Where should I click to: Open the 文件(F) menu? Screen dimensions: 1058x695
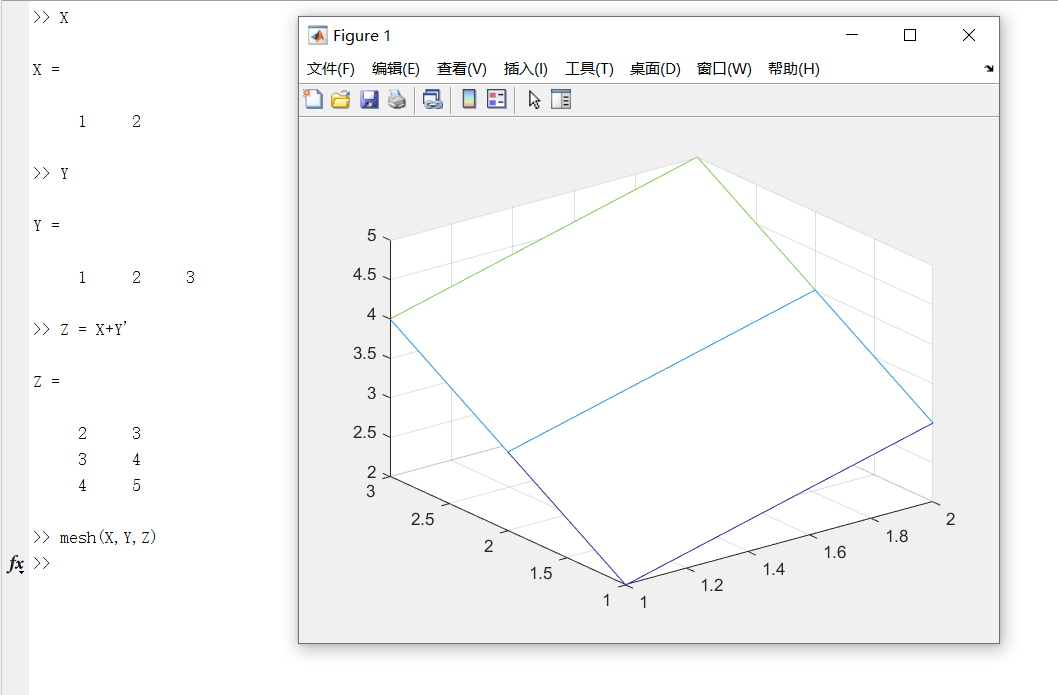click(331, 69)
